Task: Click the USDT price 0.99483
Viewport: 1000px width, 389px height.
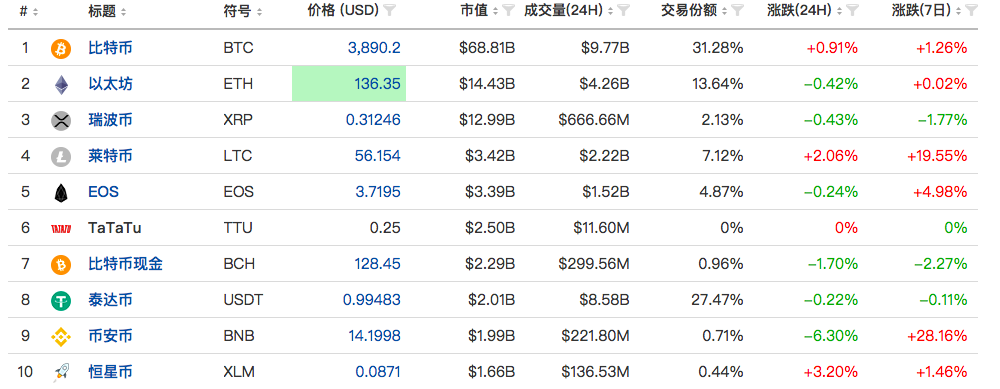Action: pyautogui.click(x=372, y=300)
